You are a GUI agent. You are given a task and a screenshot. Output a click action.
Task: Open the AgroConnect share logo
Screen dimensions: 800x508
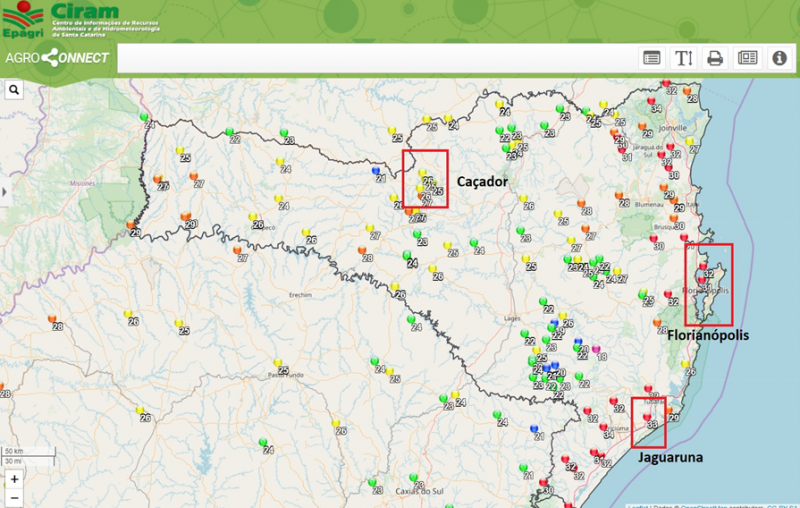pyautogui.click(x=57, y=58)
